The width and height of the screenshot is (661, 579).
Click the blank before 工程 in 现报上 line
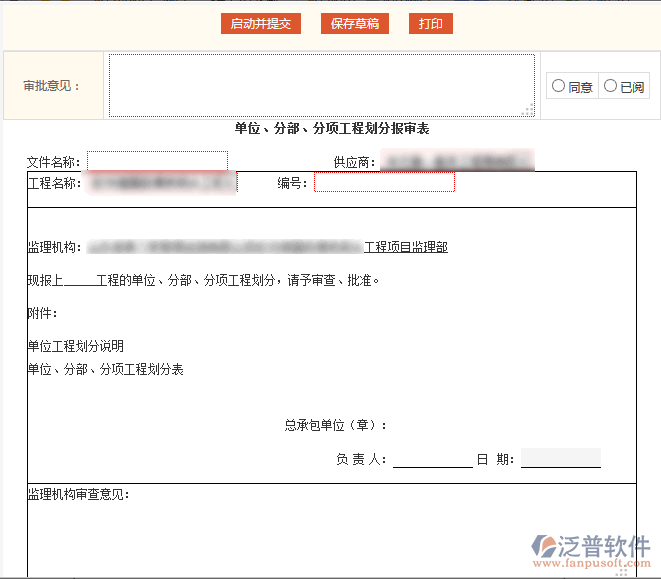[78, 281]
